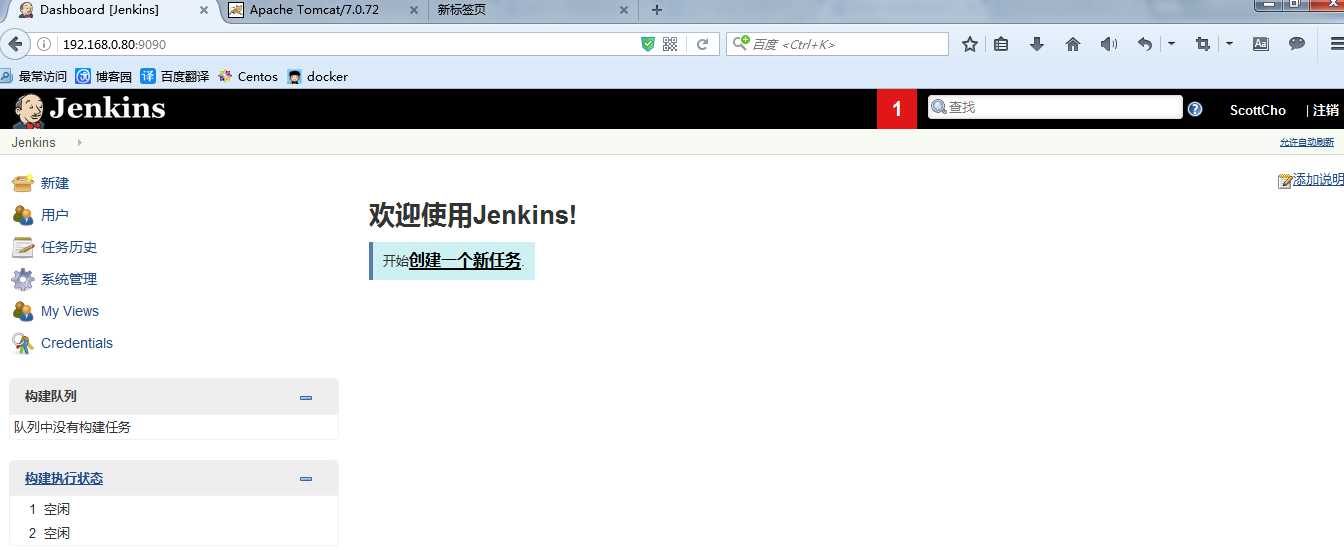1344x550 pixels.
Task: Click the My Views sidebar icon
Action: point(23,311)
